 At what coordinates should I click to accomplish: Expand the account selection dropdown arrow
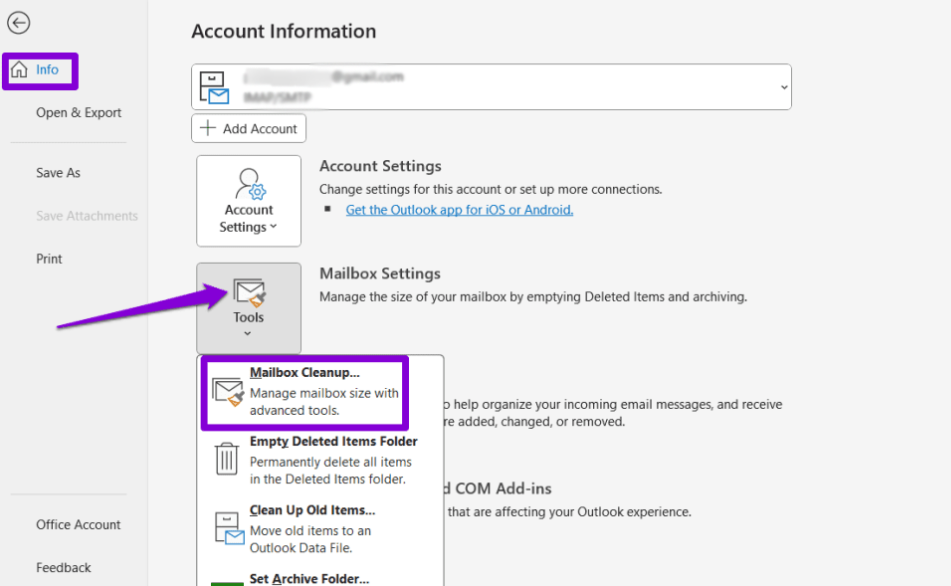pos(784,87)
